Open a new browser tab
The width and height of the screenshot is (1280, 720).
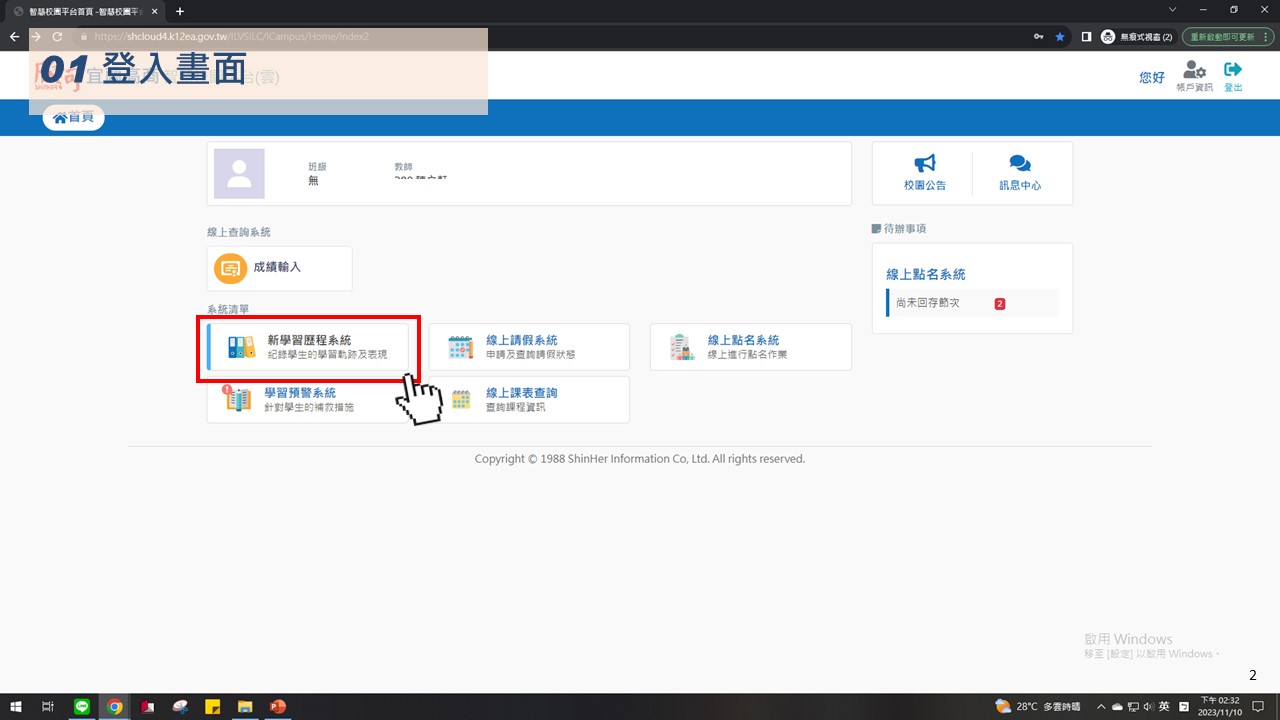click(180, 11)
